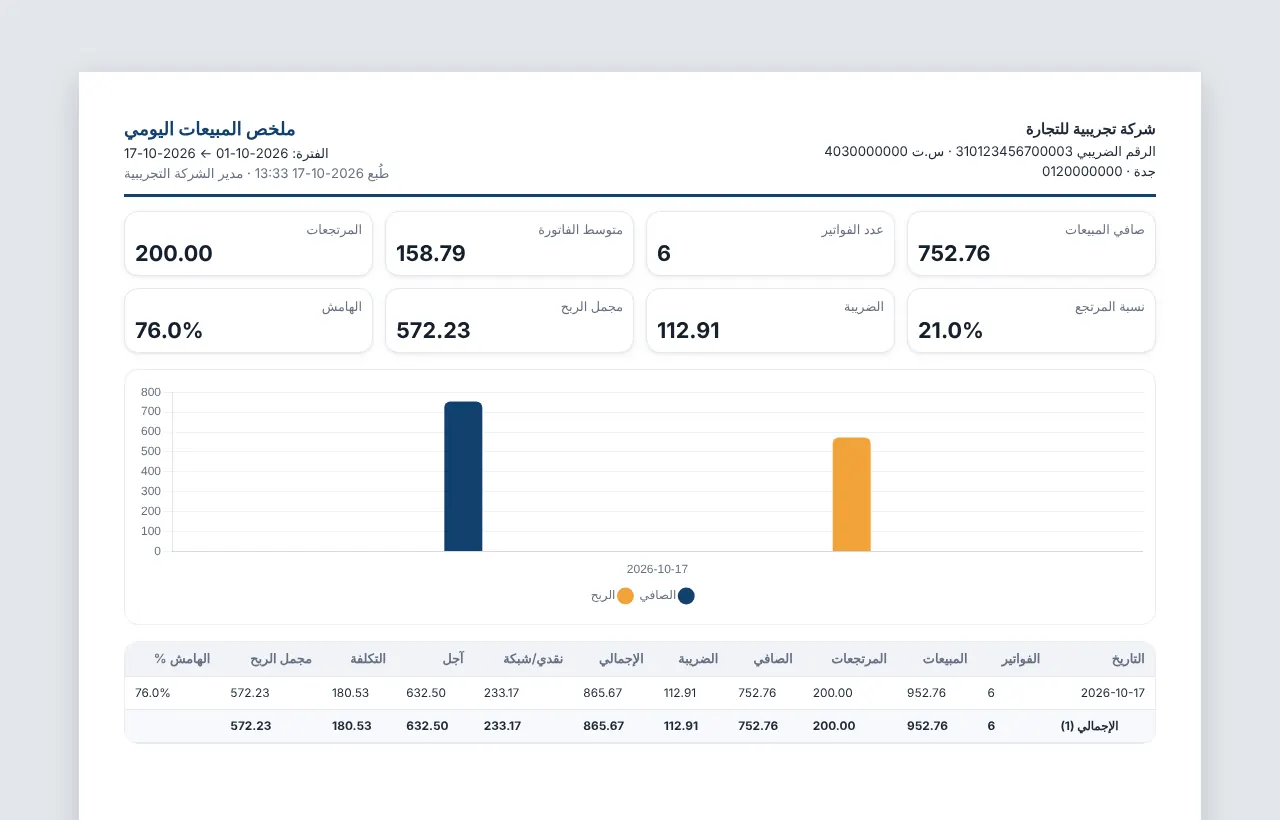Click the التكلفة table column header

(x=368, y=659)
